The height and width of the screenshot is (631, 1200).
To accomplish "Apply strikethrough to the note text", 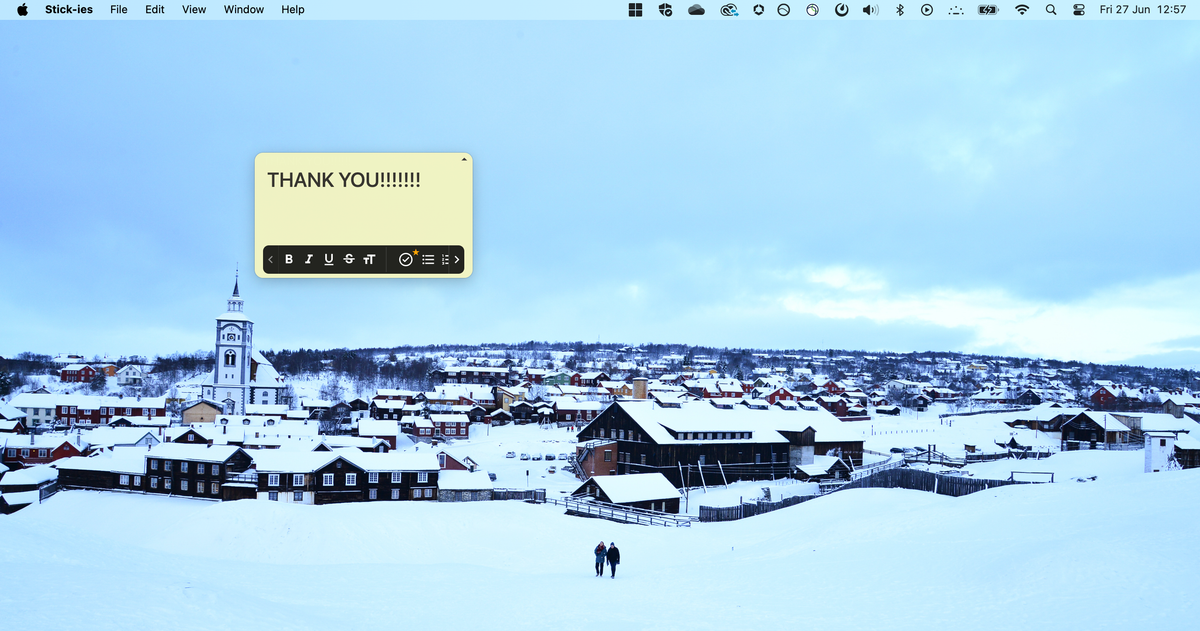I will pos(348,259).
